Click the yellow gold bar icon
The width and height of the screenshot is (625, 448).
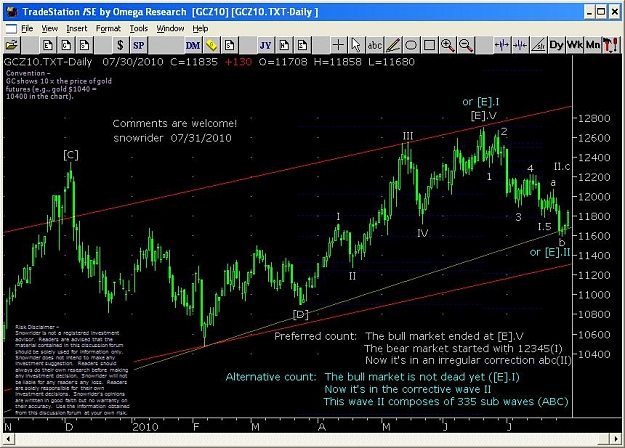211,45
